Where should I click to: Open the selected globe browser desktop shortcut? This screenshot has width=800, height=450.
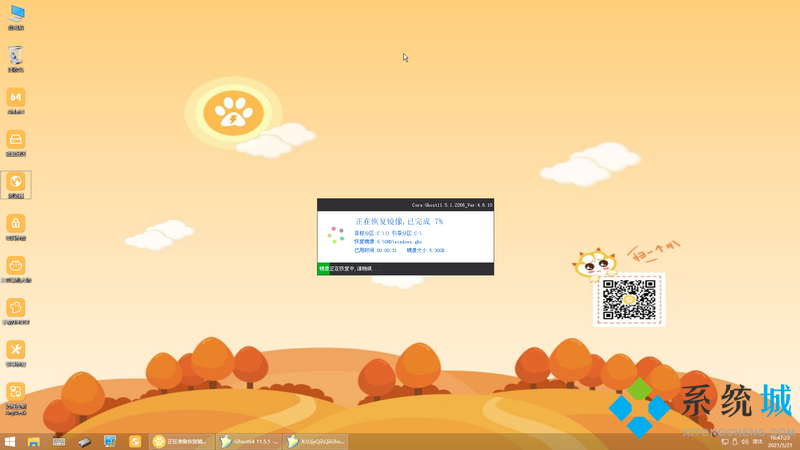(16, 183)
